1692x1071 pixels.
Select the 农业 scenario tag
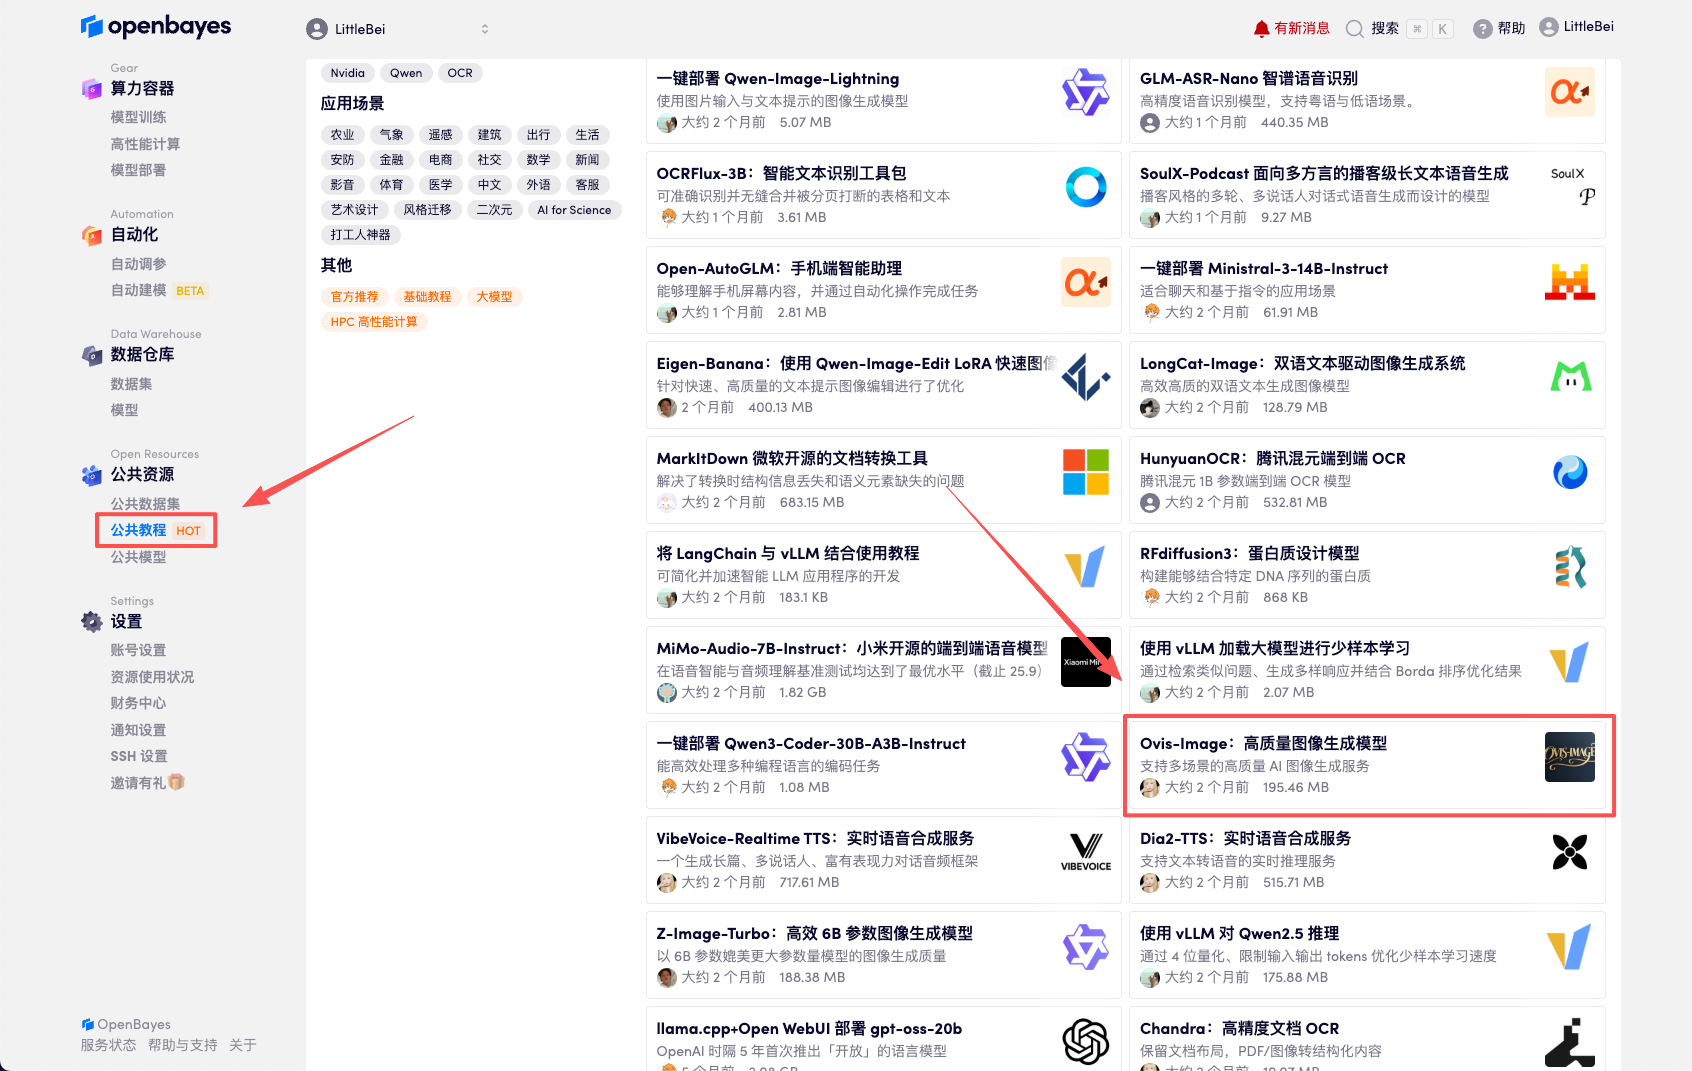(342, 135)
